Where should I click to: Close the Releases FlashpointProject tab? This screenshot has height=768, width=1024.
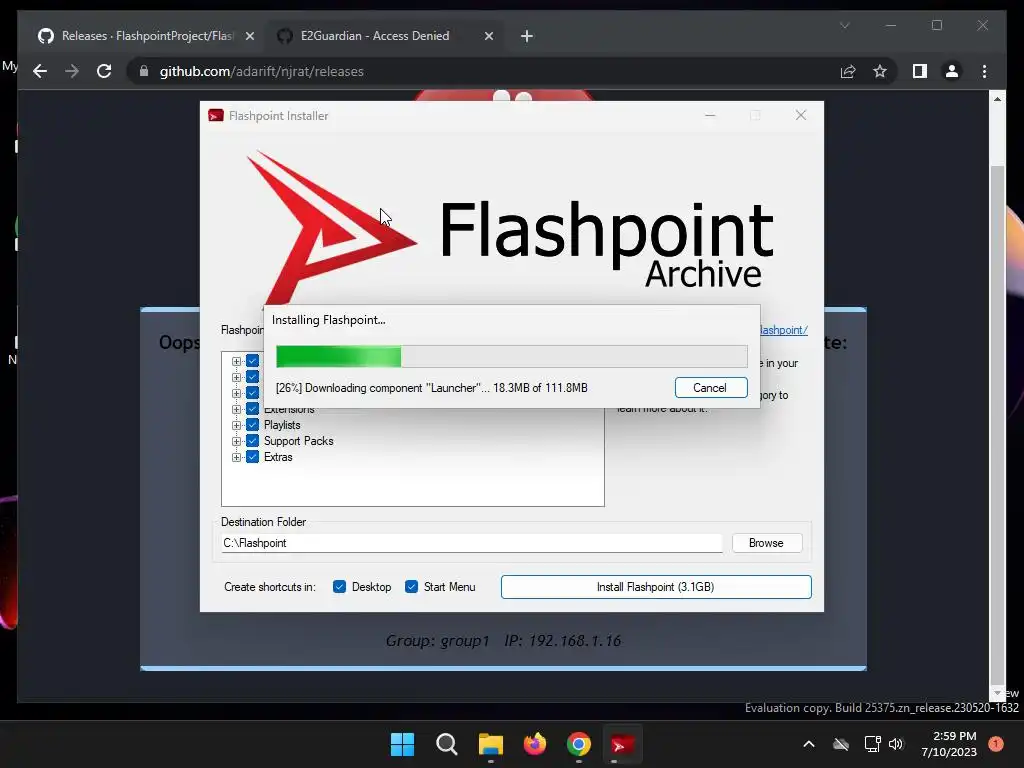coord(249,37)
